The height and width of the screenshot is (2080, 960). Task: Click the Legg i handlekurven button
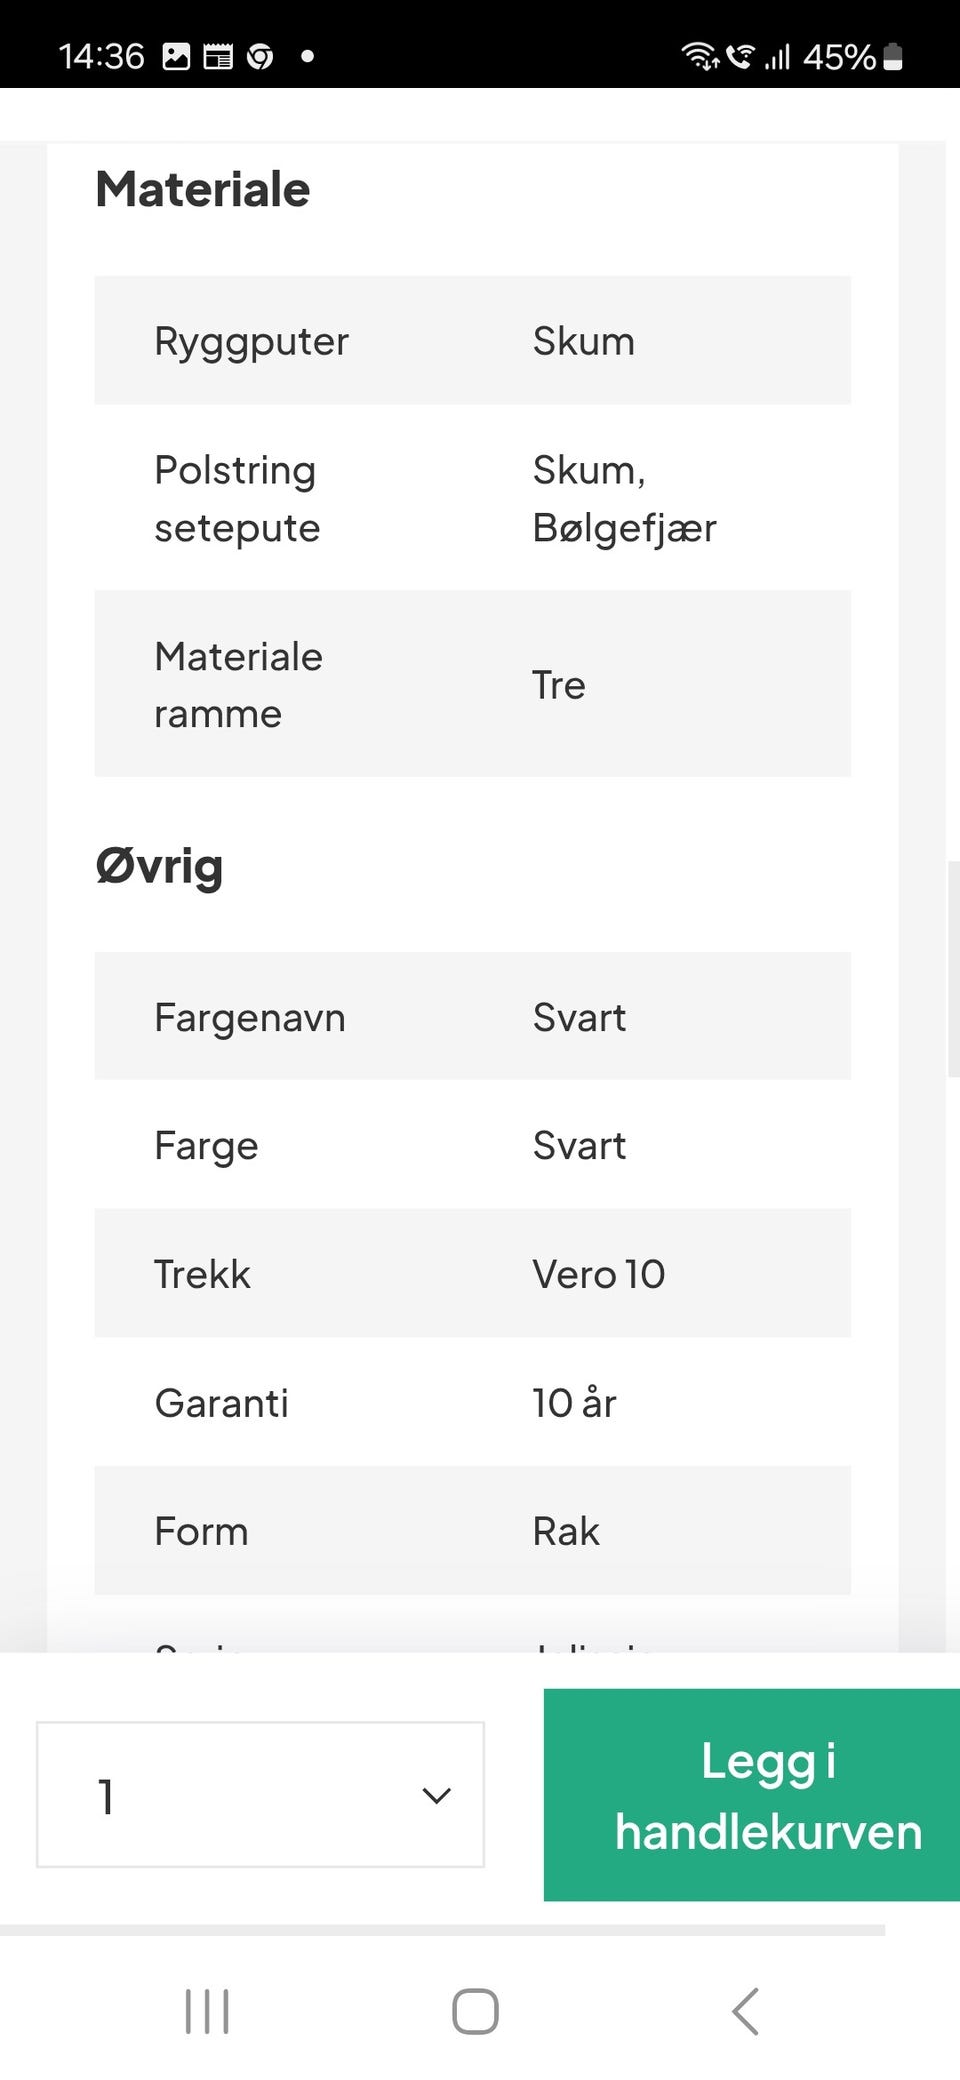coord(752,1795)
